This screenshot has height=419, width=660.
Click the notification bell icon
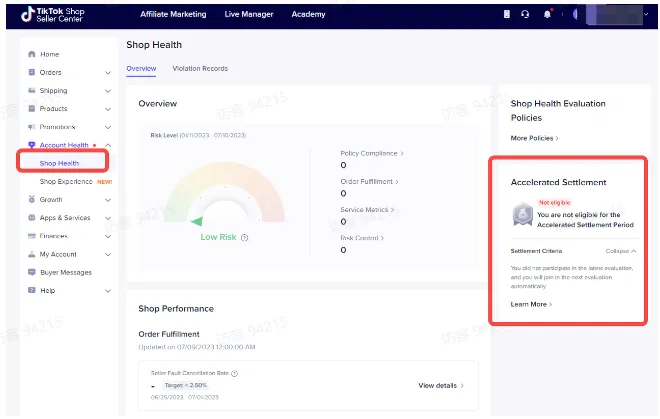(x=547, y=14)
